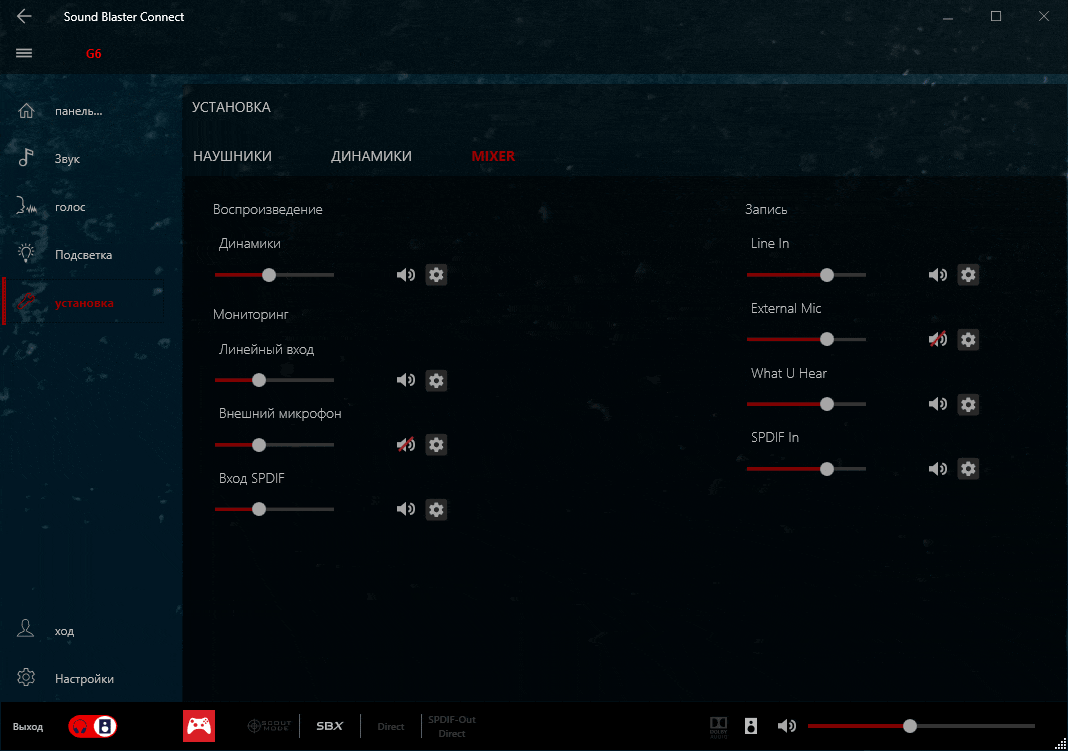The height and width of the screenshot is (751, 1068).
Task: Click the SBX button in bottom bar
Action: (329, 726)
